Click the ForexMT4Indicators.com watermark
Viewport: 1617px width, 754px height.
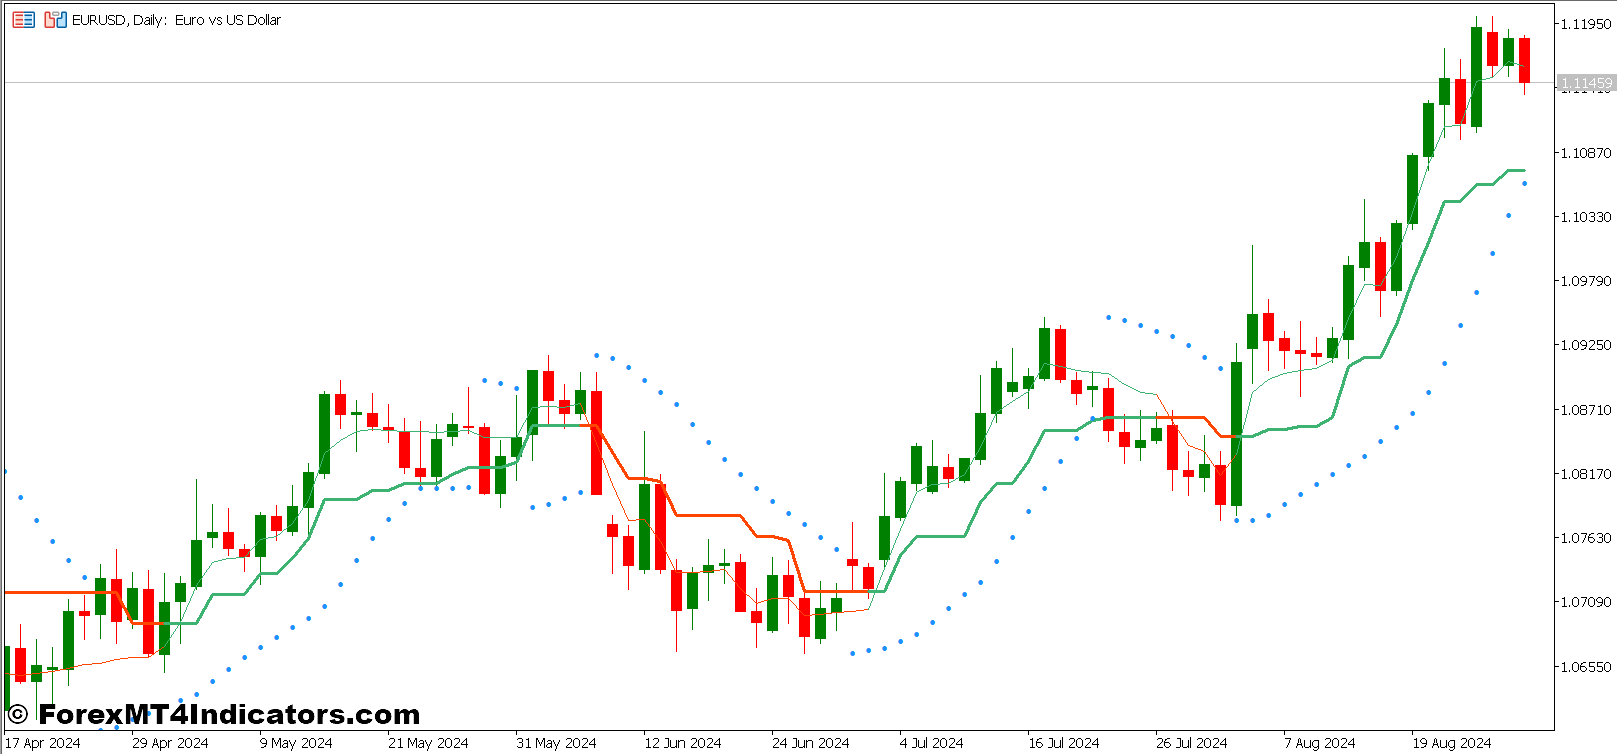tap(229, 714)
